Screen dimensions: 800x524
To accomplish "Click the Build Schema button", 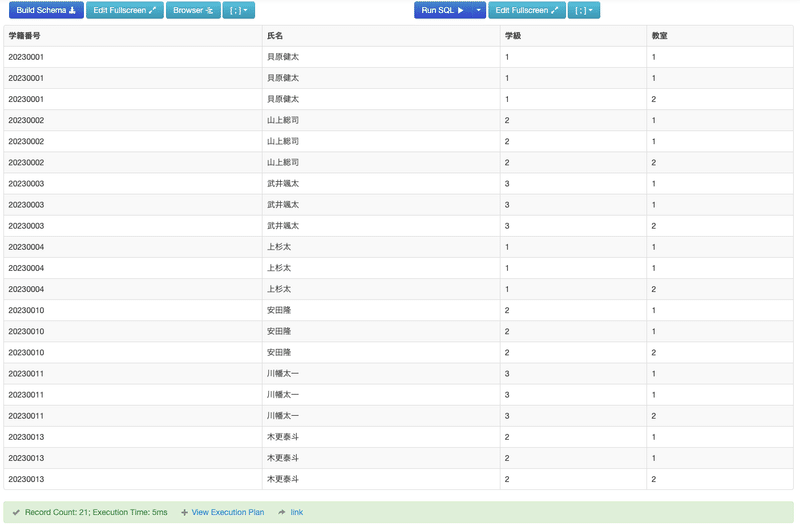I will [46, 10].
